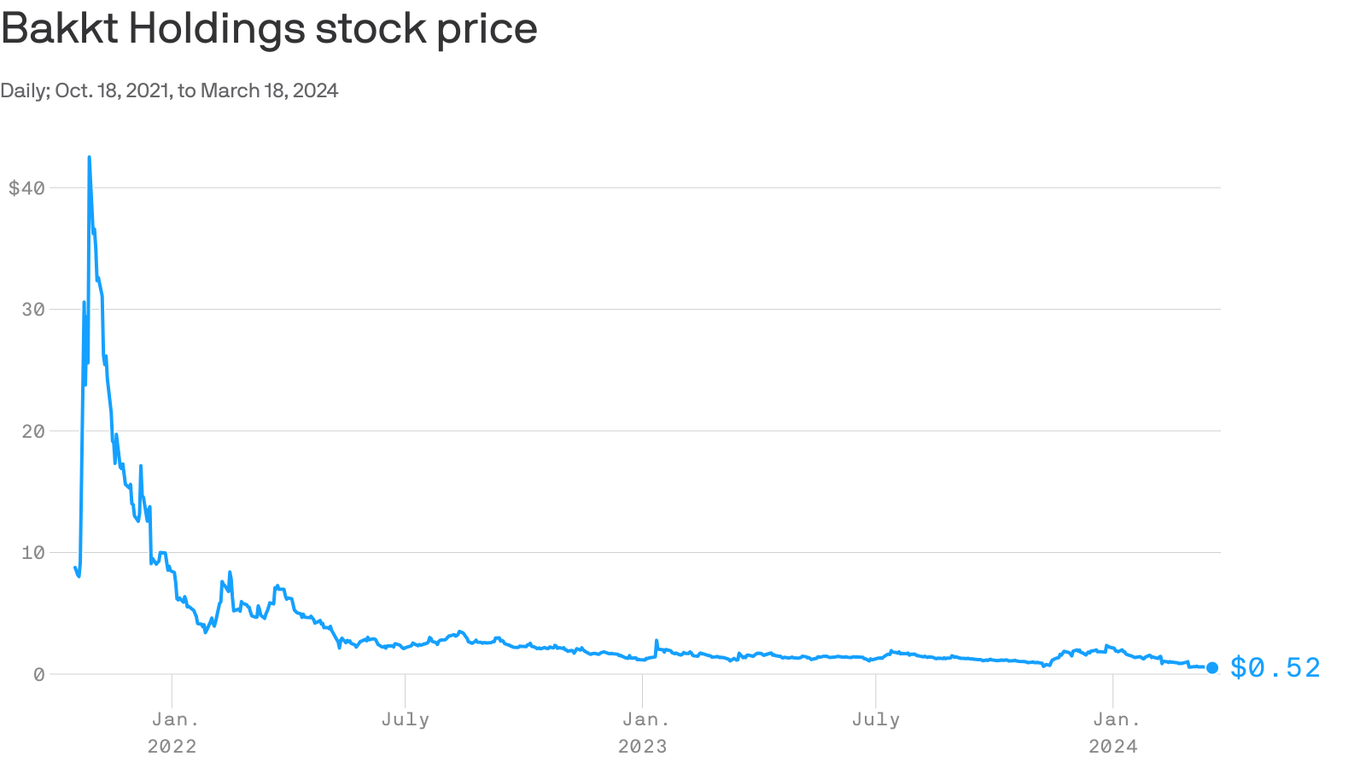Click the 2023 year label
Image resolution: width=1366 pixels, height=768 pixels.
pos(642,746)
